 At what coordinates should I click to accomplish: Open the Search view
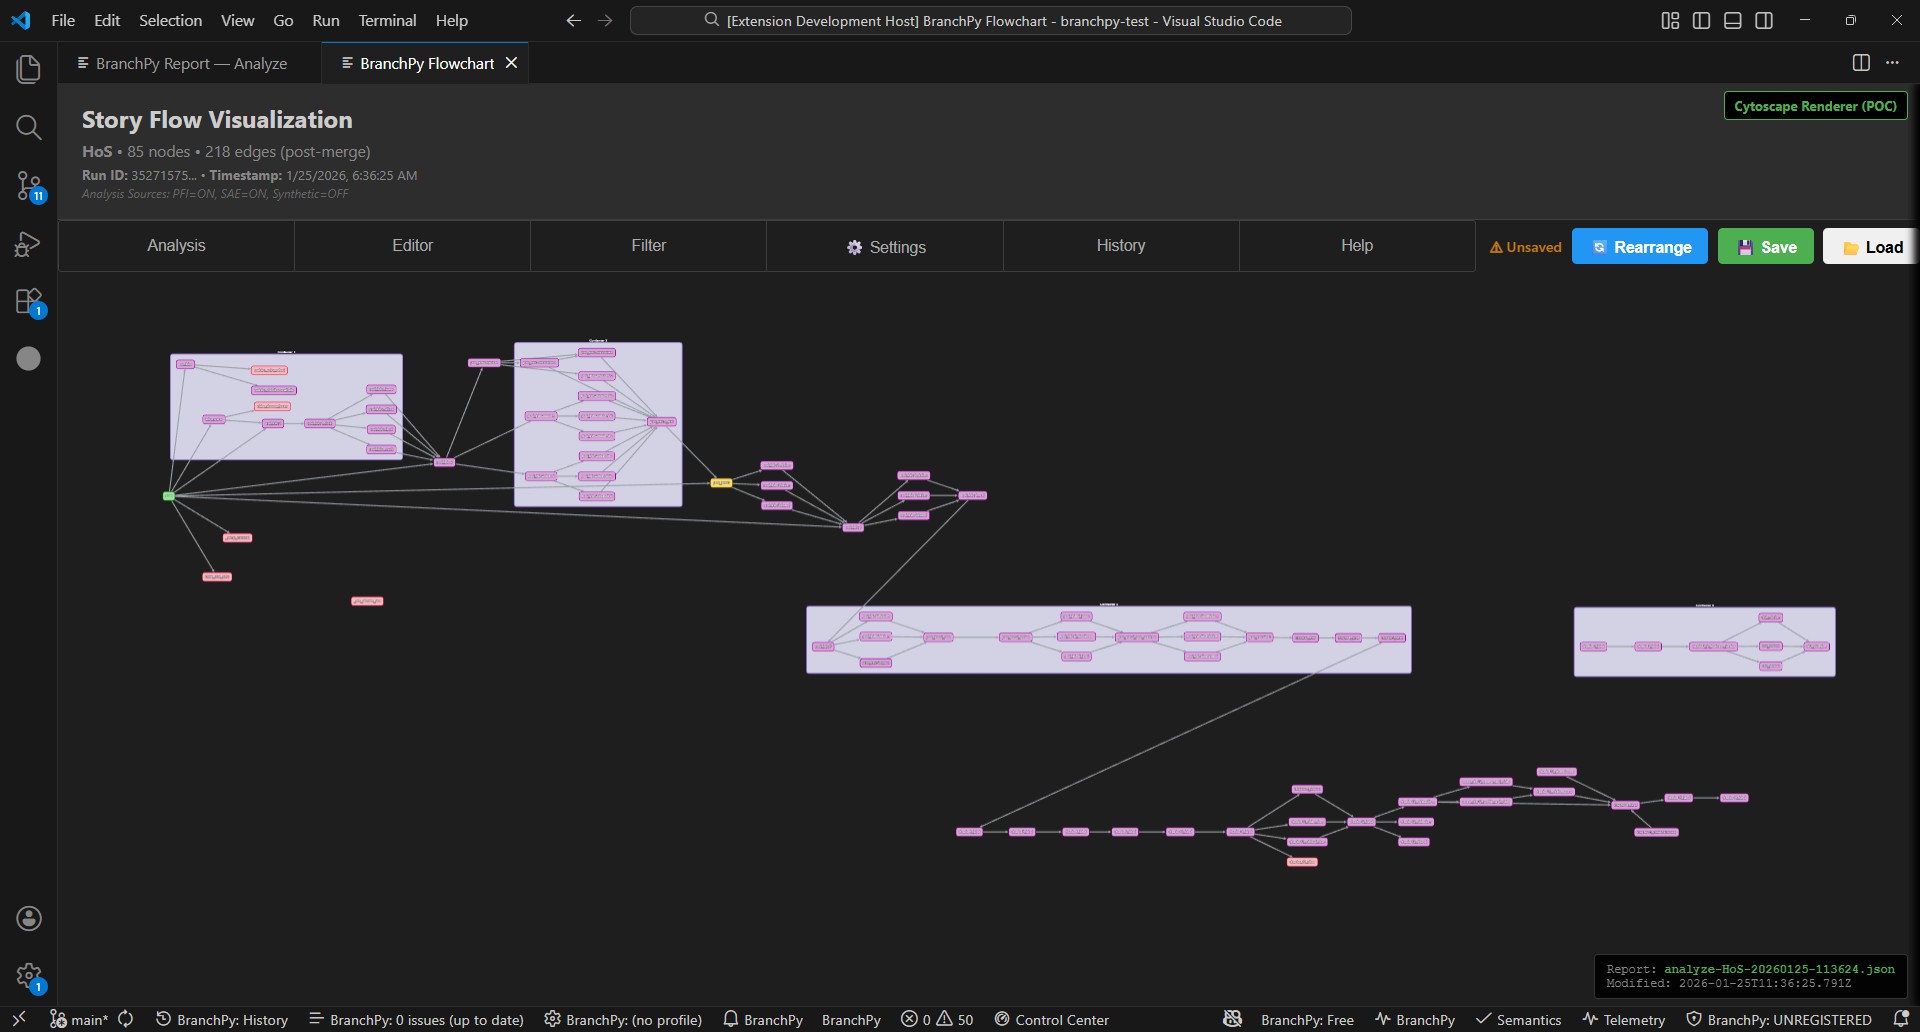click(x=28, y=127)
